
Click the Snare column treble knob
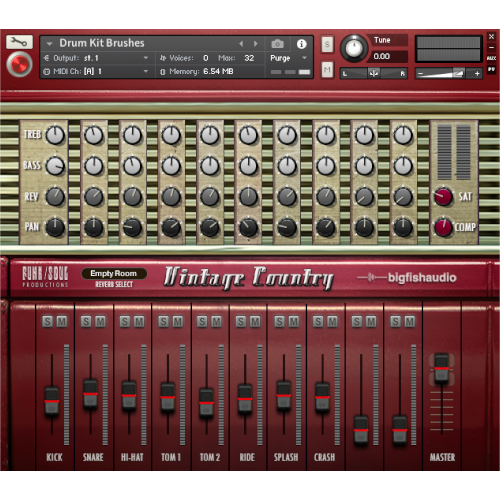pos(94,135)
